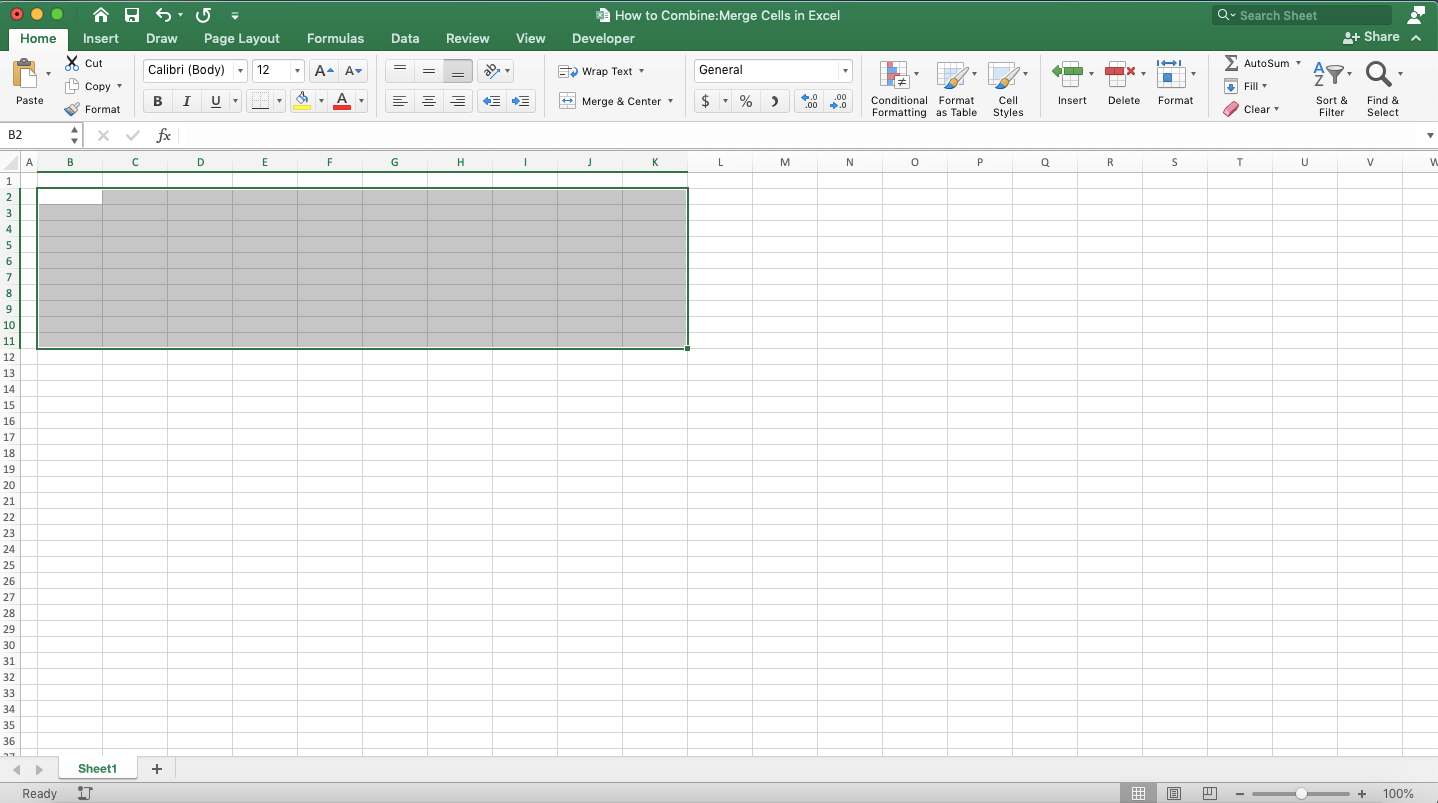Apply bold formatting to selection
The image size is (1438, 803).
(x=157, y=100)
